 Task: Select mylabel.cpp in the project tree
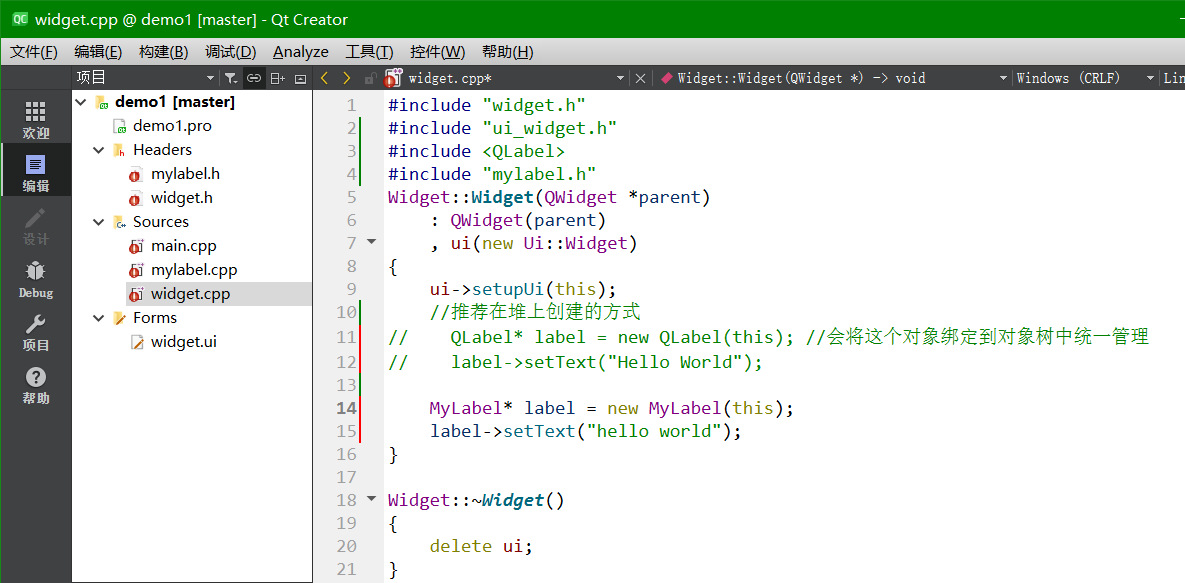[x=192, y=270]
